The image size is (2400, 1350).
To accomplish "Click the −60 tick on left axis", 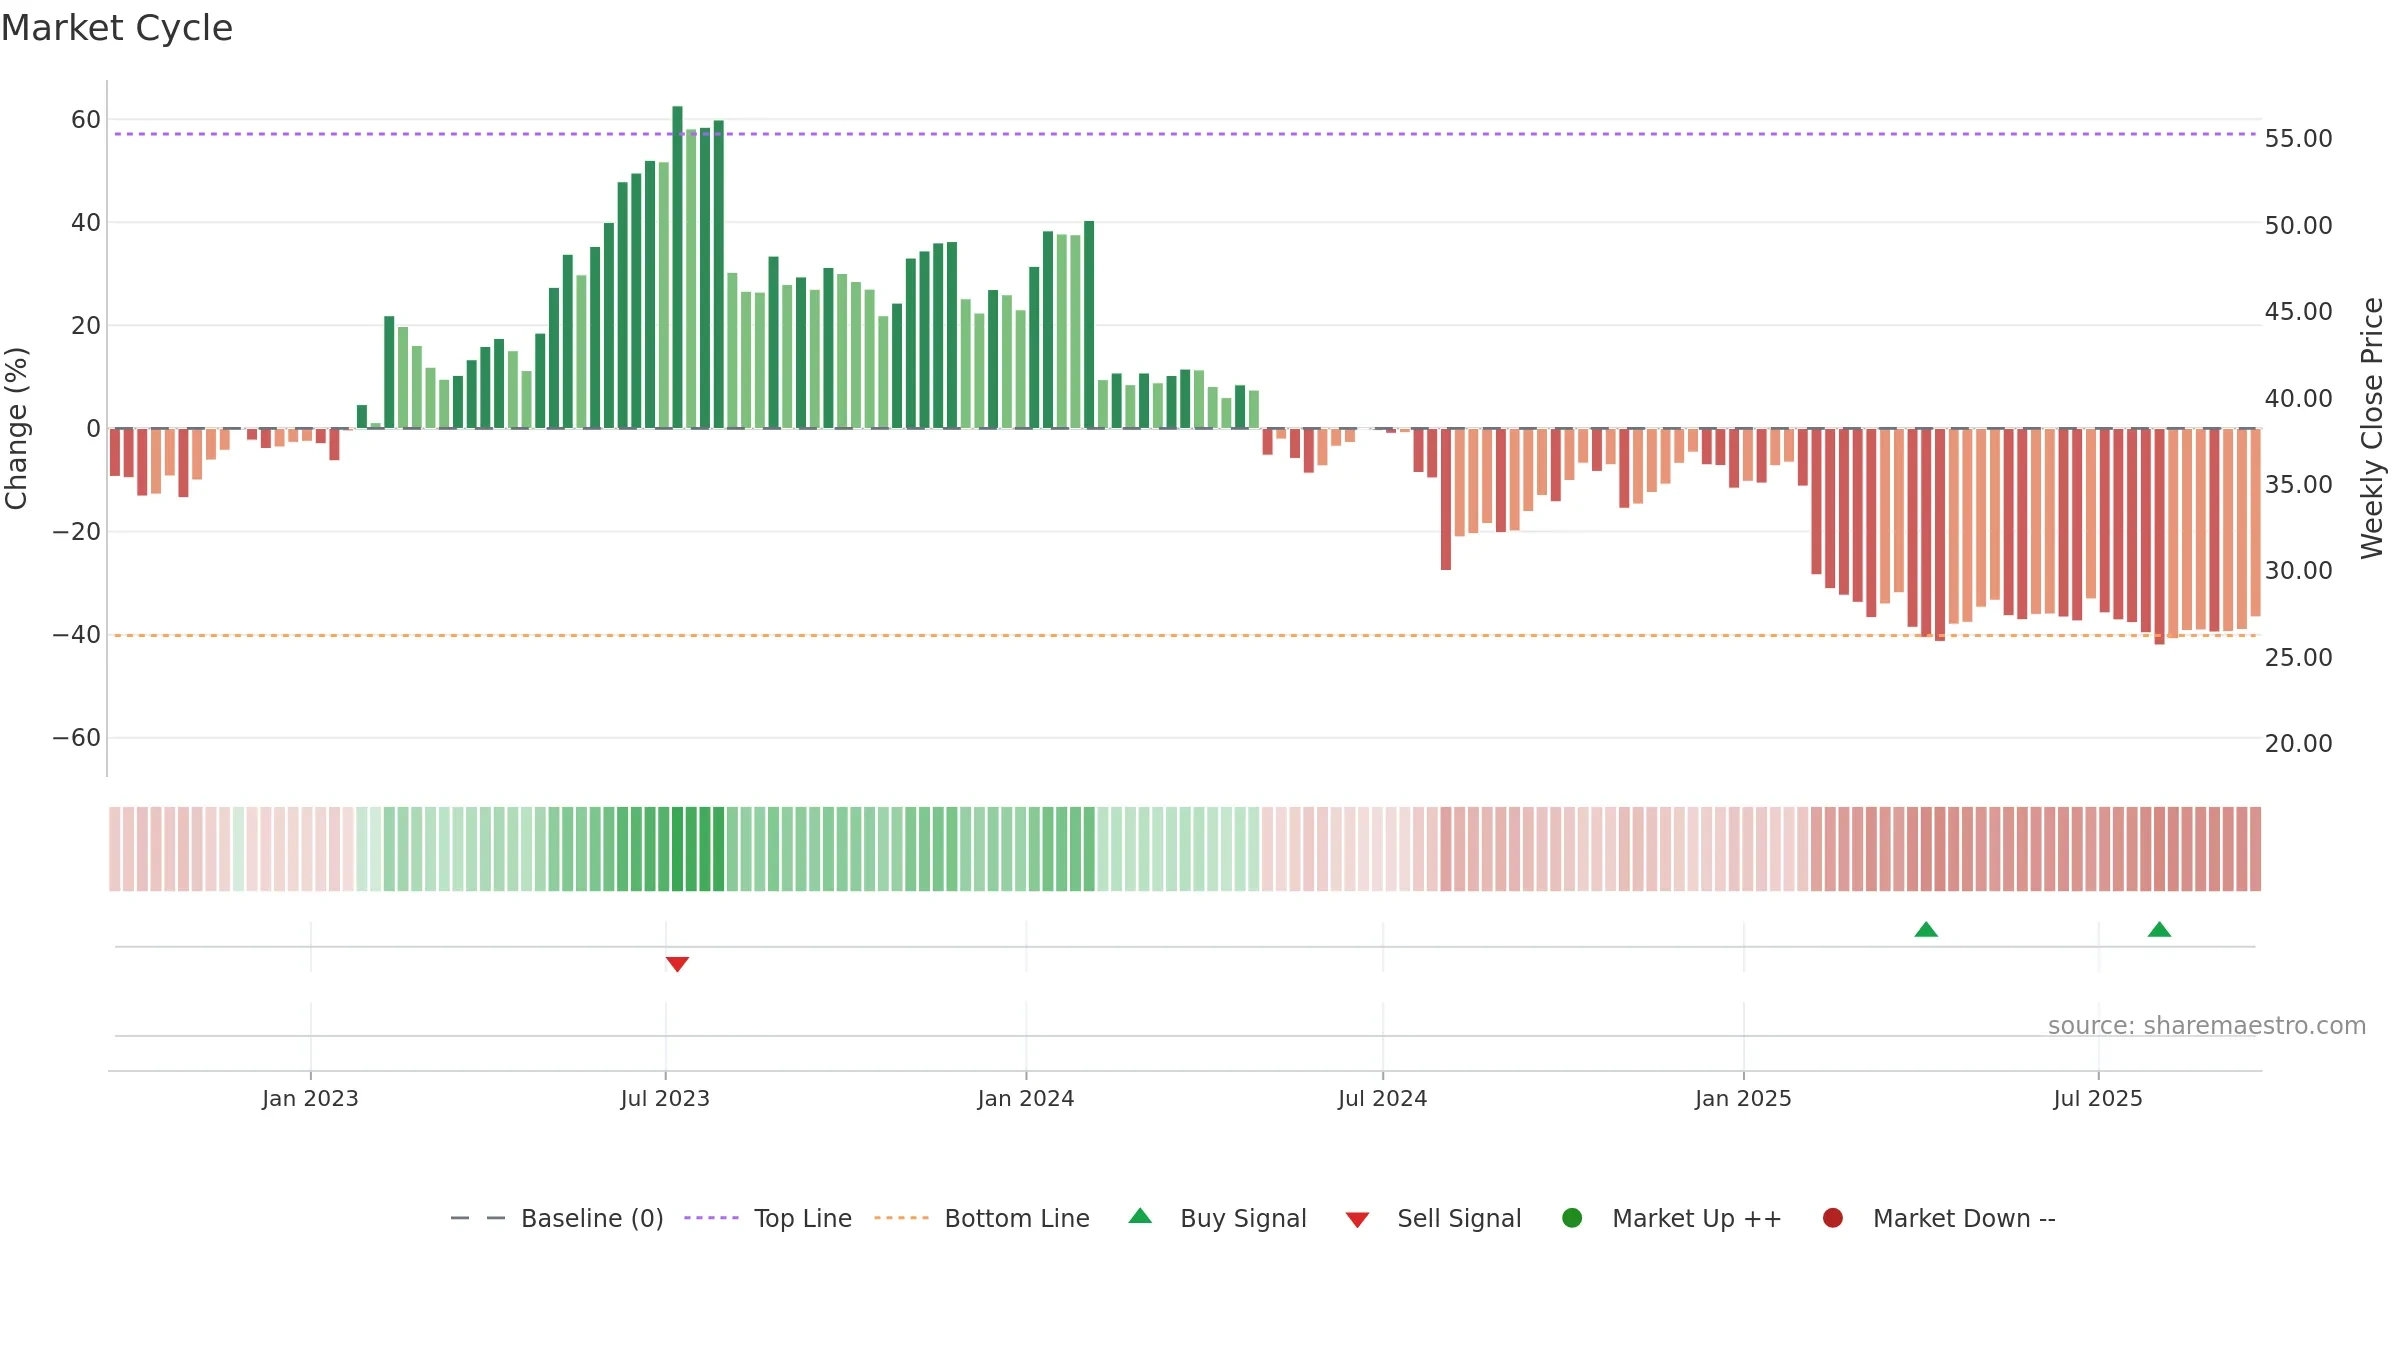I will coord(77,738).
